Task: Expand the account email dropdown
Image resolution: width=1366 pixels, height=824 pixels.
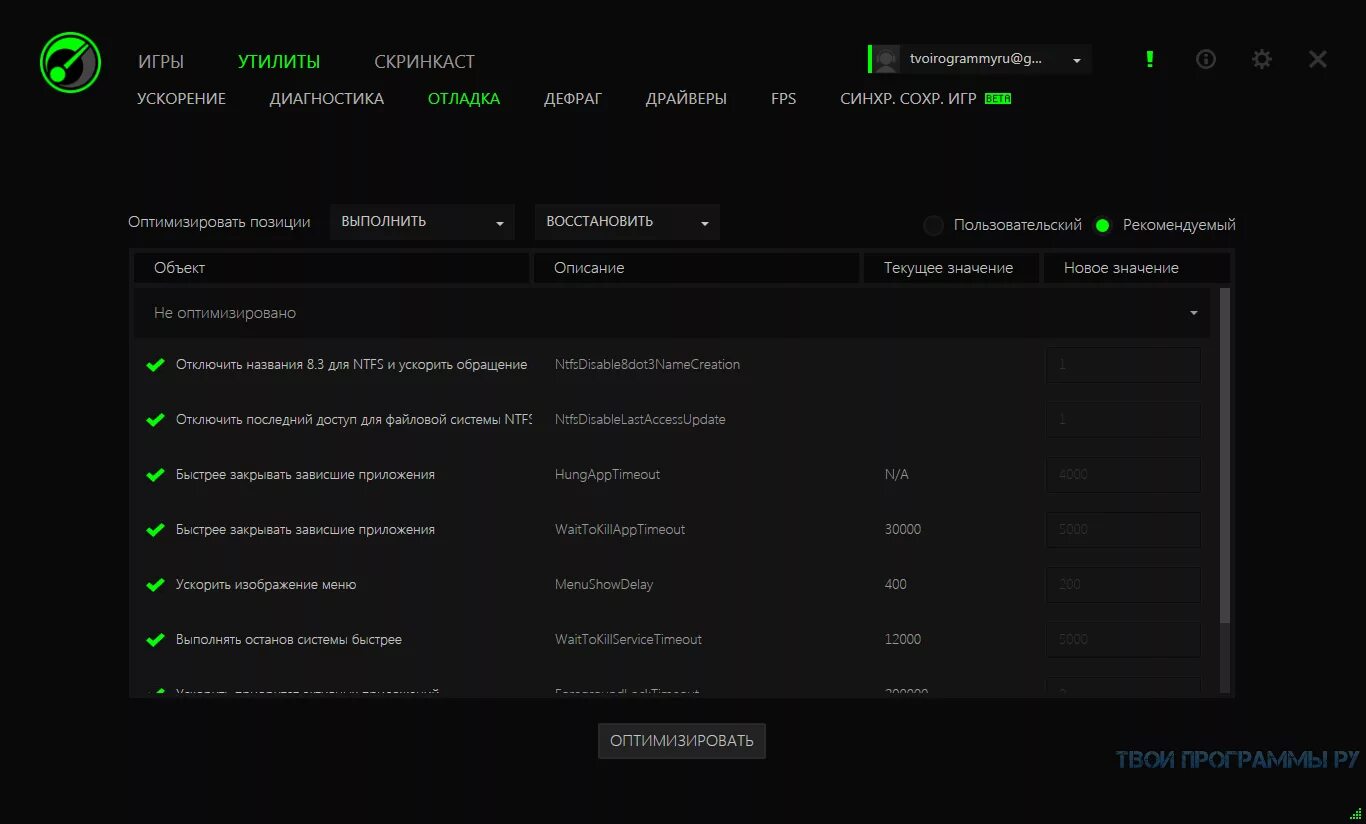Action: (1077, 60)
